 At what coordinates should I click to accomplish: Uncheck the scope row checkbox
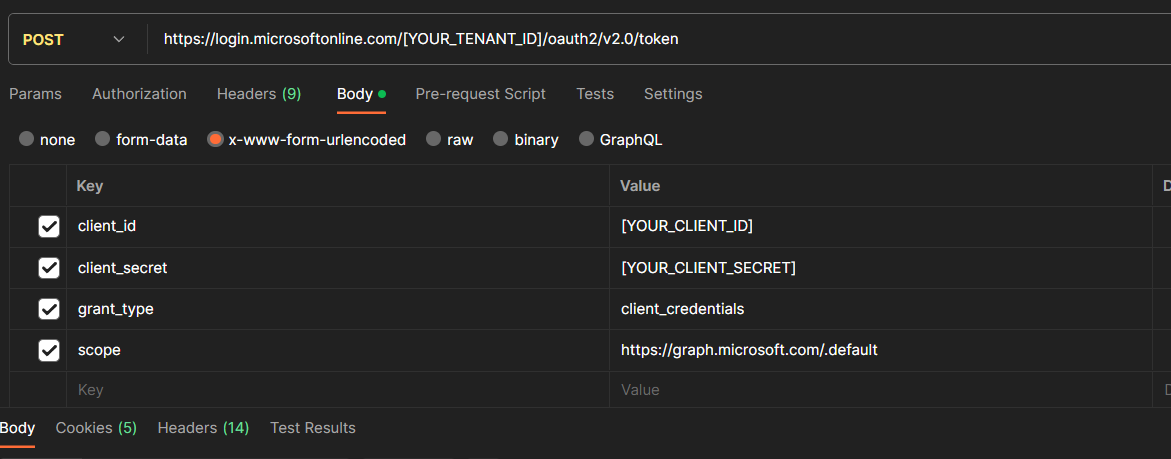coord(49,350)
